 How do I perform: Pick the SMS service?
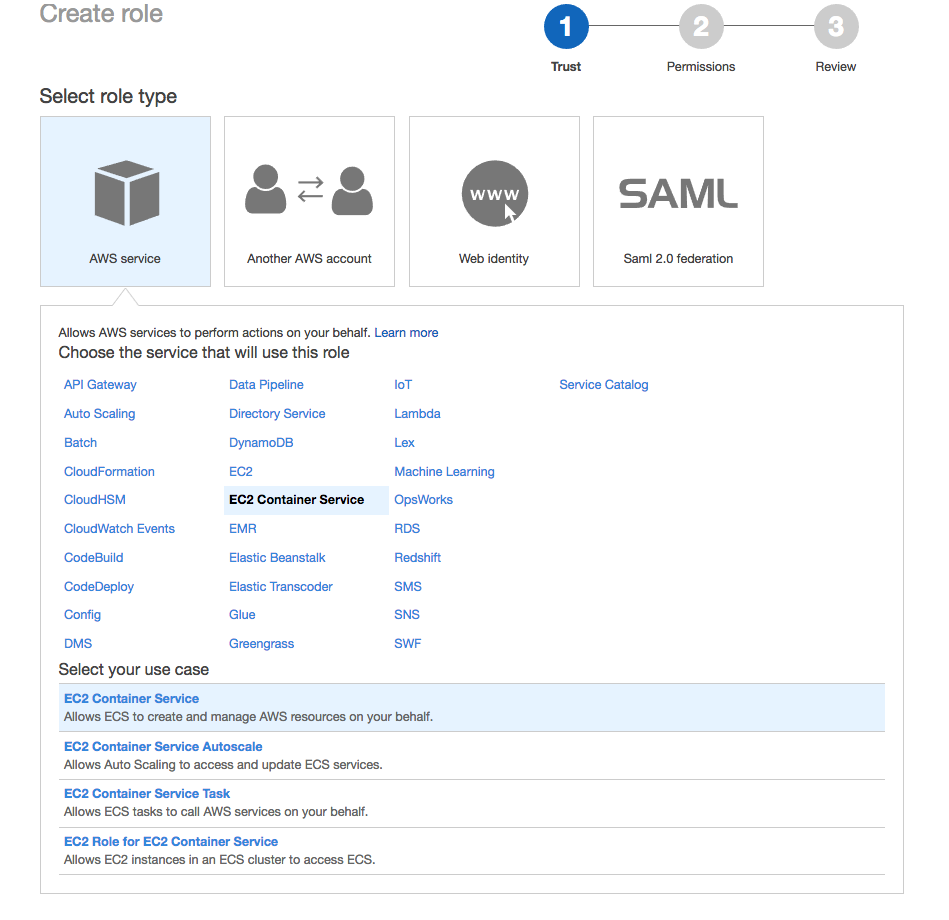click(x=408, y=587)
